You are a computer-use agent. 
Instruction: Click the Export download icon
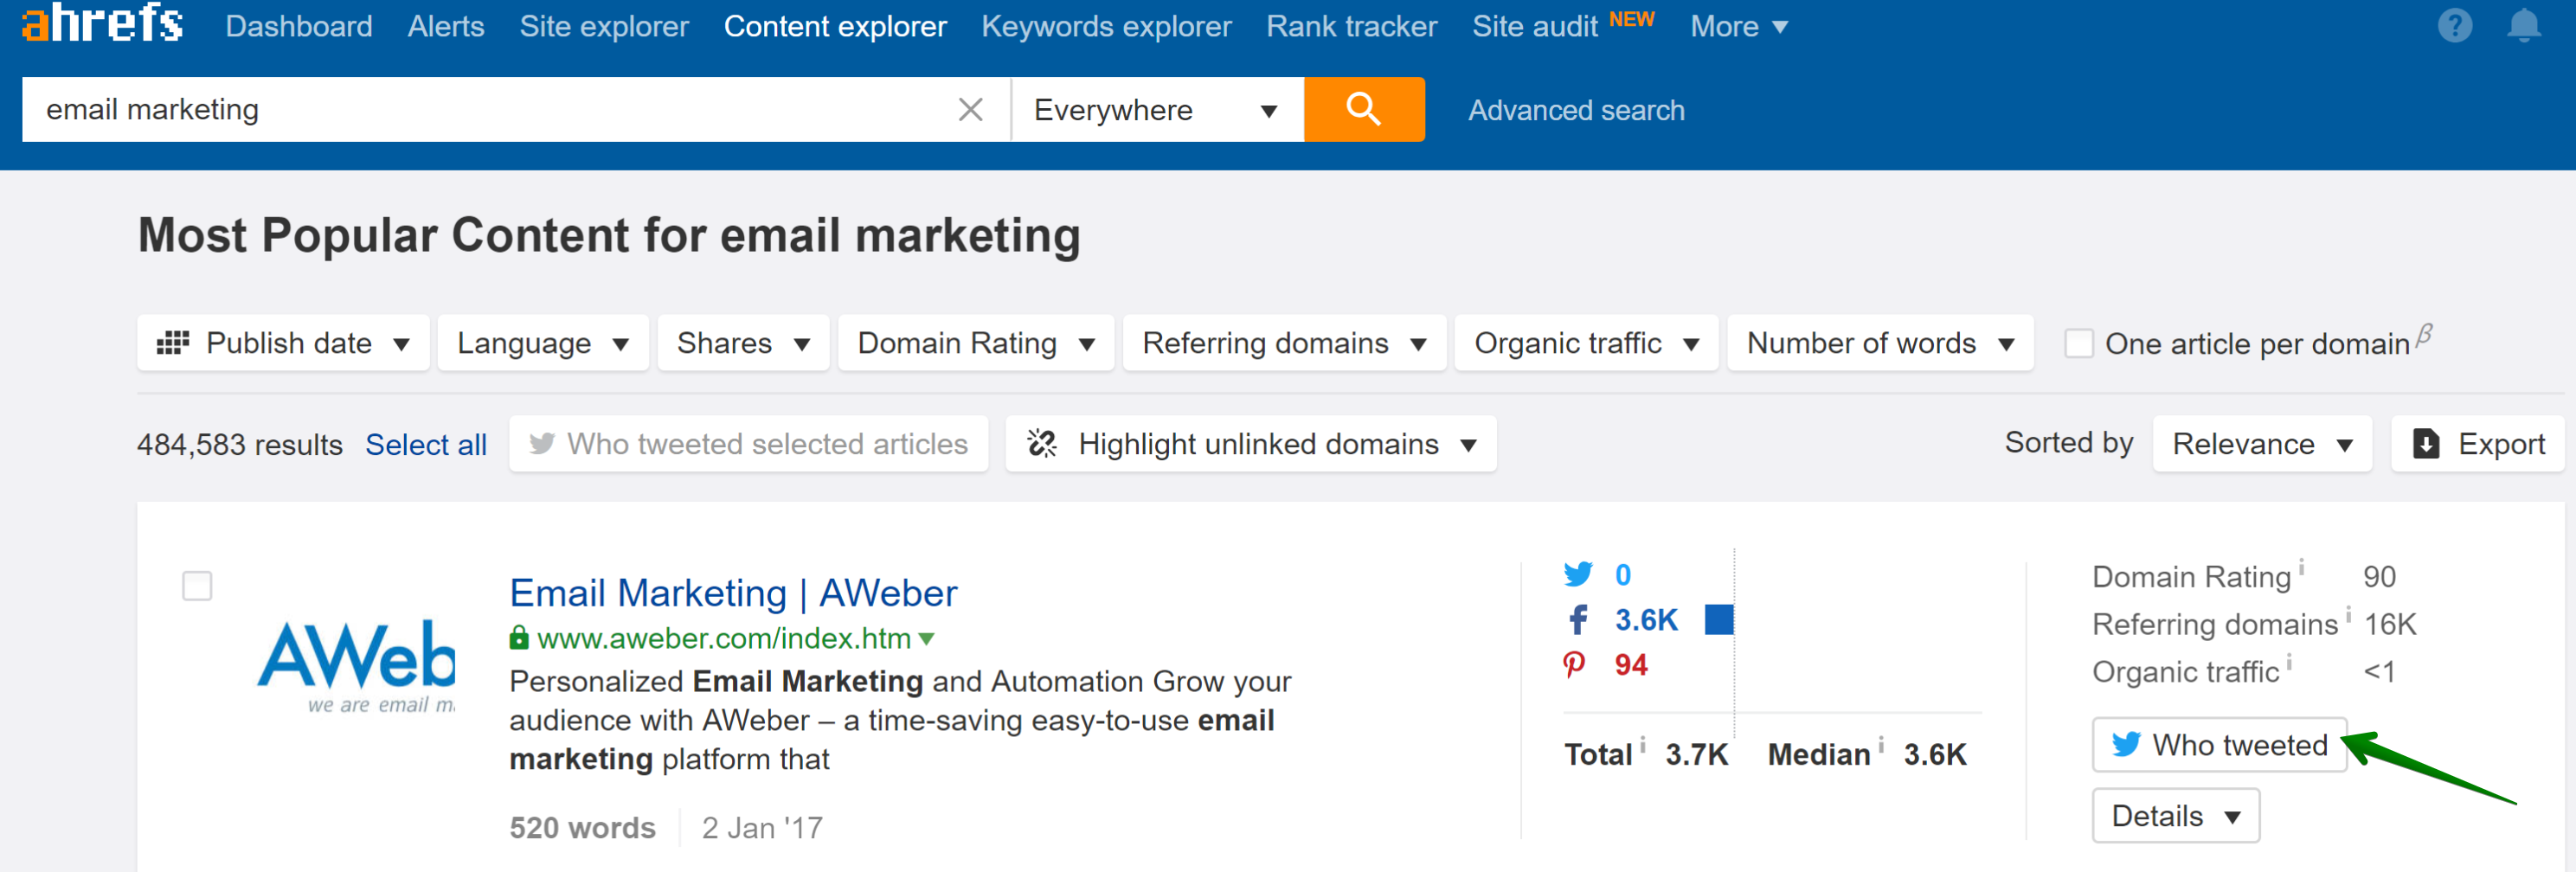point(2426,443)
